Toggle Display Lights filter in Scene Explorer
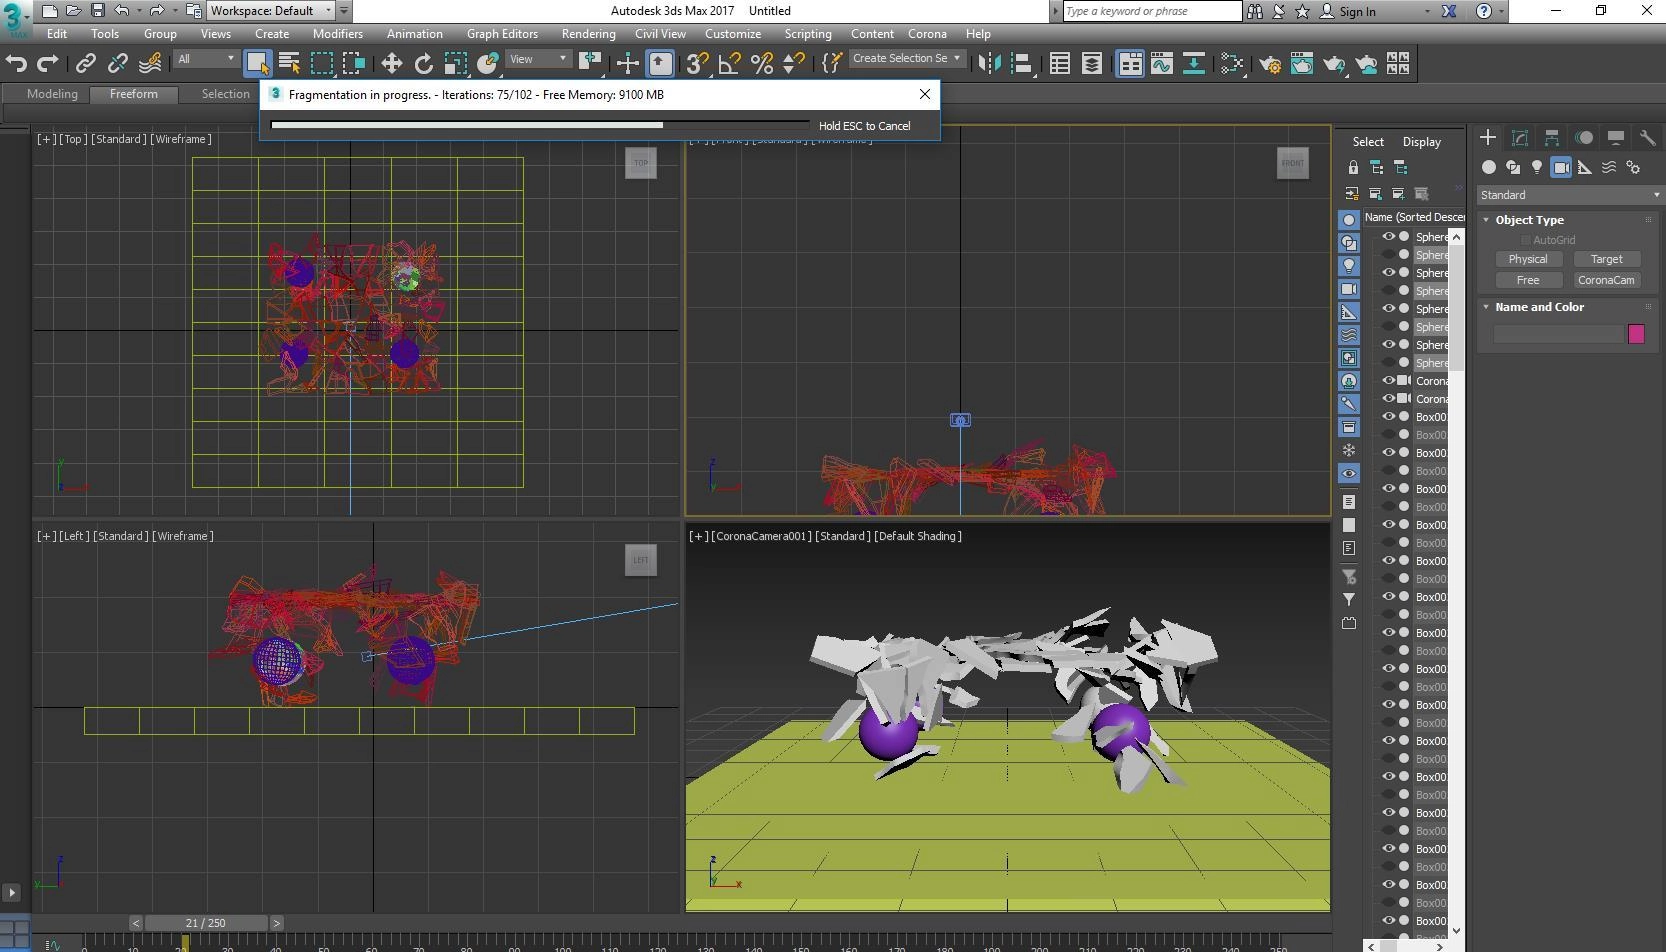The height and width of the screenshot is (952, 1666). point(1349,266)
